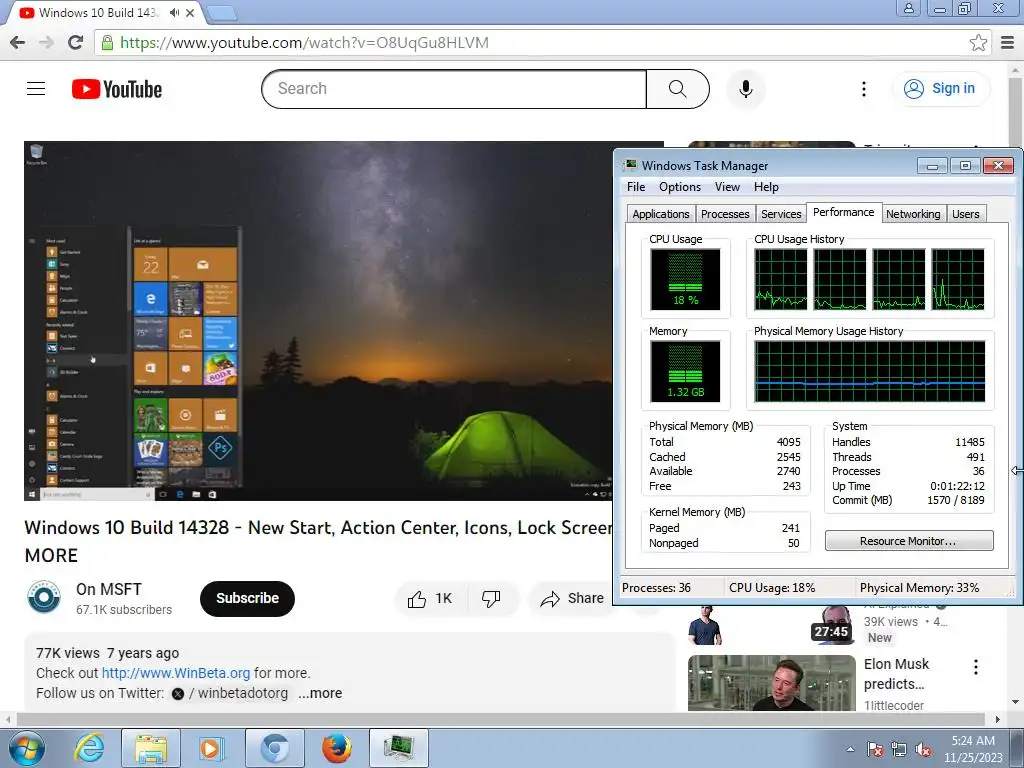Click the browser back arrow
The width and height of the screenshot is (1024, 768).
(18, 42)
